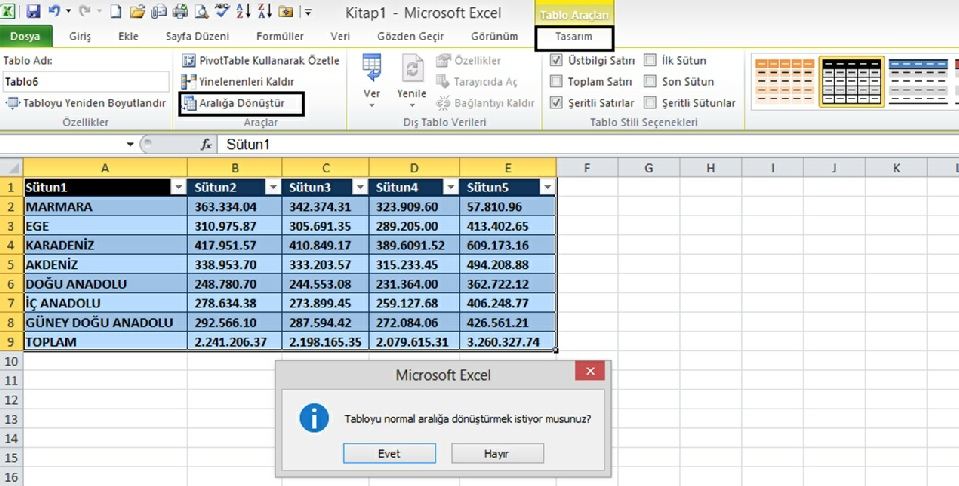959x486 pixels.
Task: Sort descending with Z-A icon
Action: (264, 11)
